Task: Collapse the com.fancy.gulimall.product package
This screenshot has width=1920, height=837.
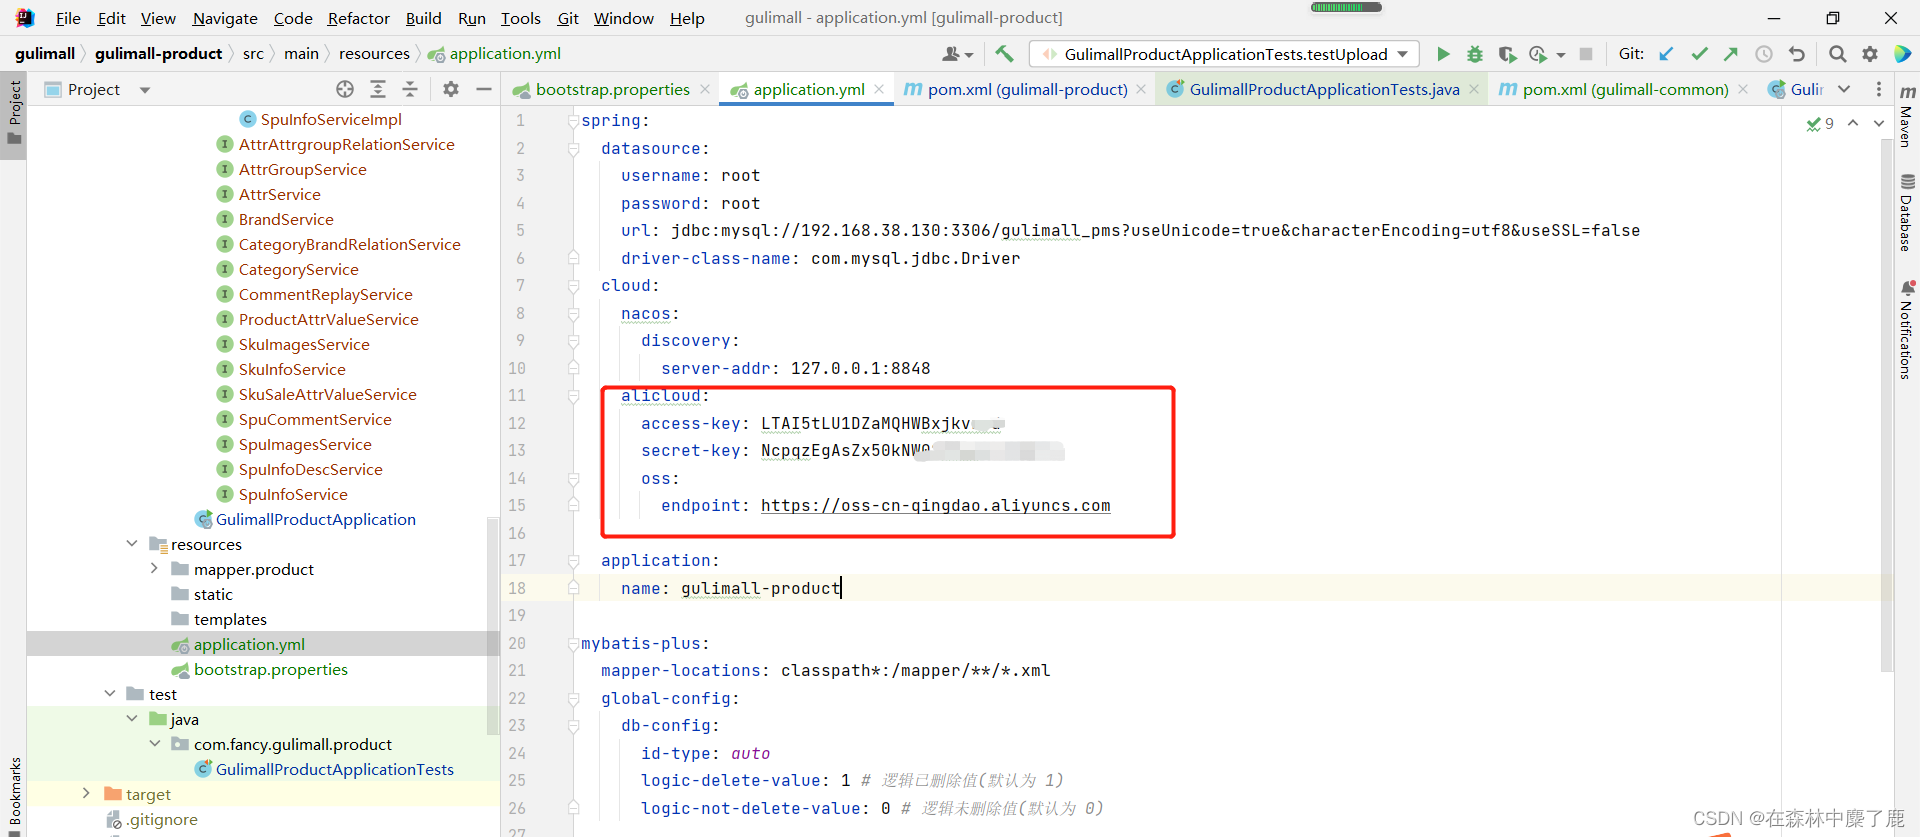Action: (x=154, y=743)
